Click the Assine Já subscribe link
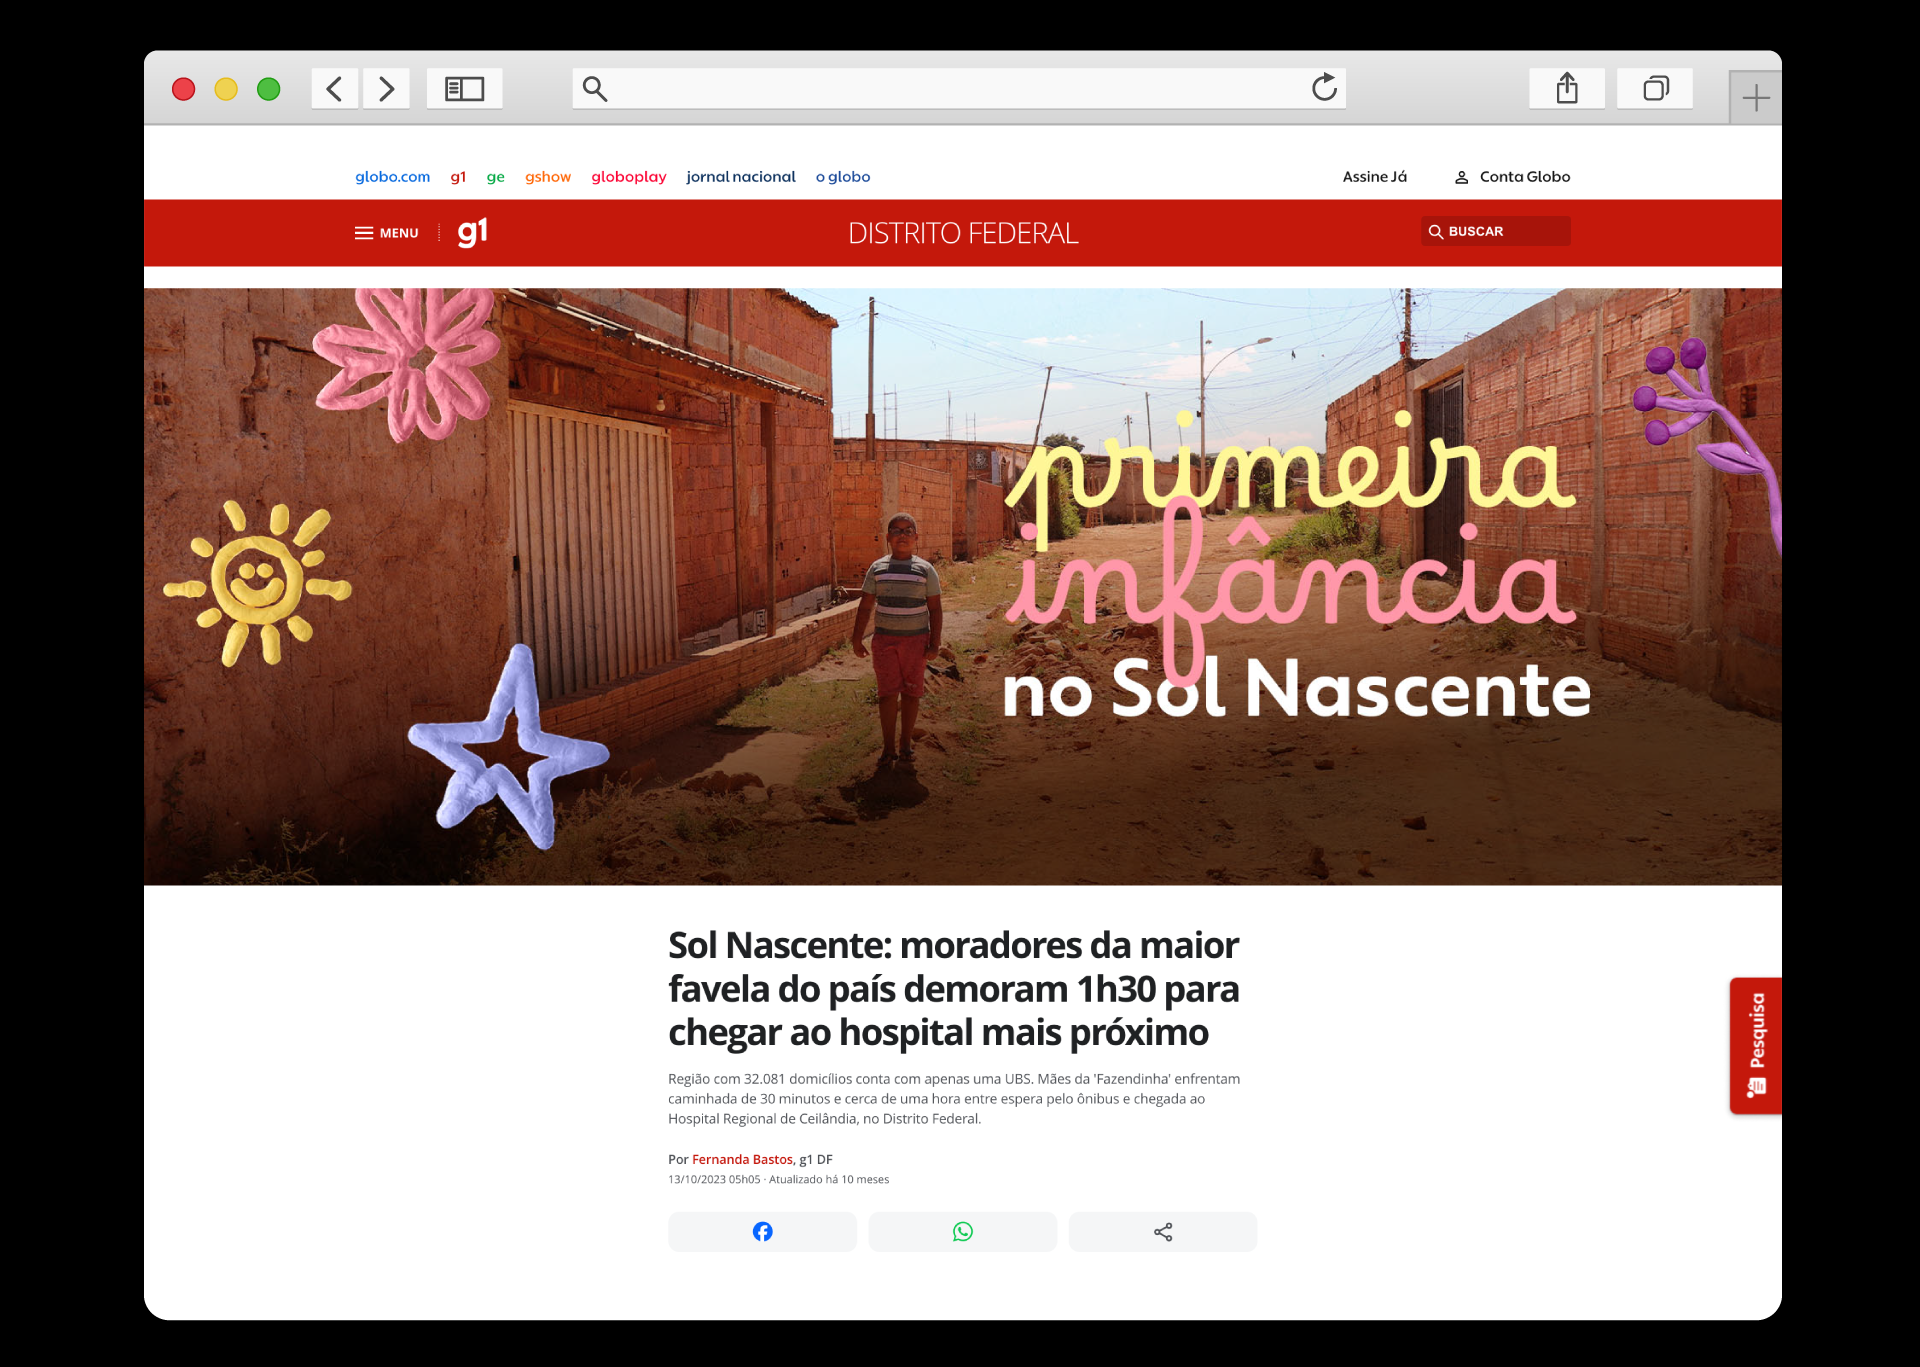 coord(1374,177)
